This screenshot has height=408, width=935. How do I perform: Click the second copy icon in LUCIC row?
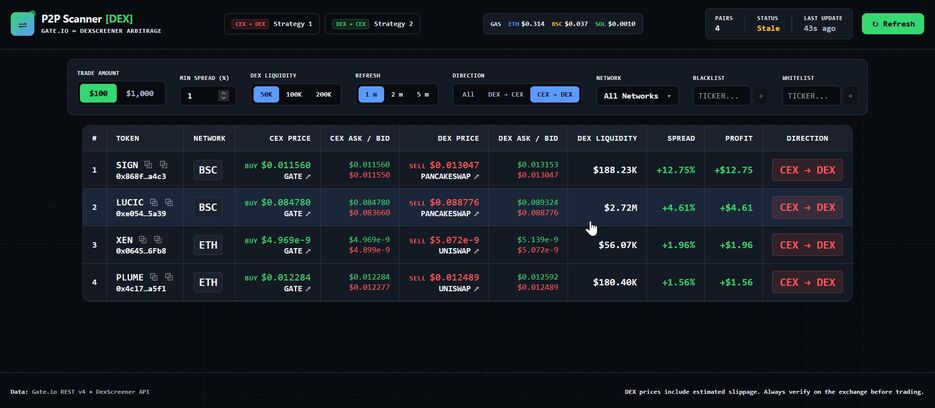click(169, 202)
